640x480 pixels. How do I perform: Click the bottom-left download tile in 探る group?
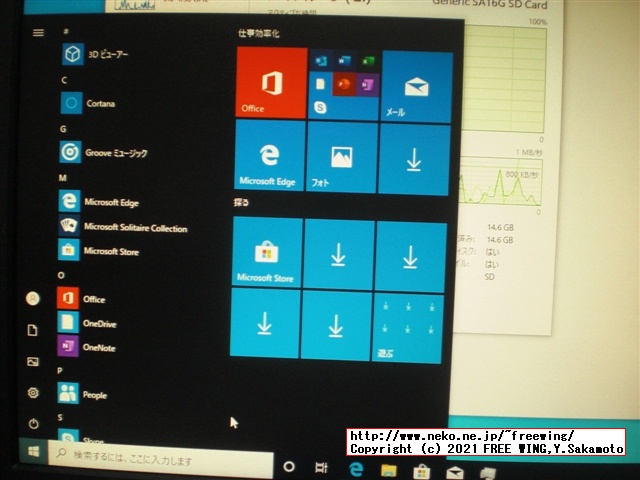(x=265, y=322)
